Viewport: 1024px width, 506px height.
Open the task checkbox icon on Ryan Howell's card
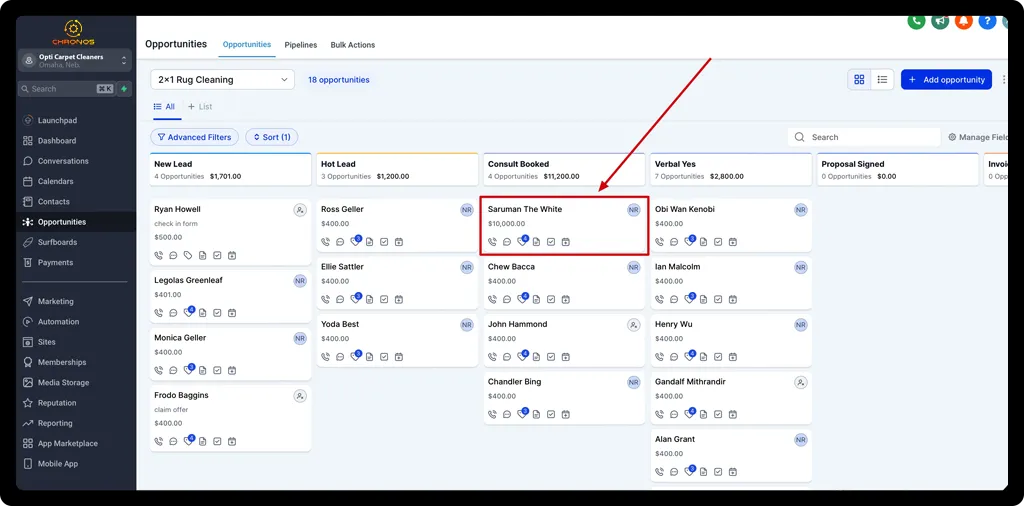[217, 255]
